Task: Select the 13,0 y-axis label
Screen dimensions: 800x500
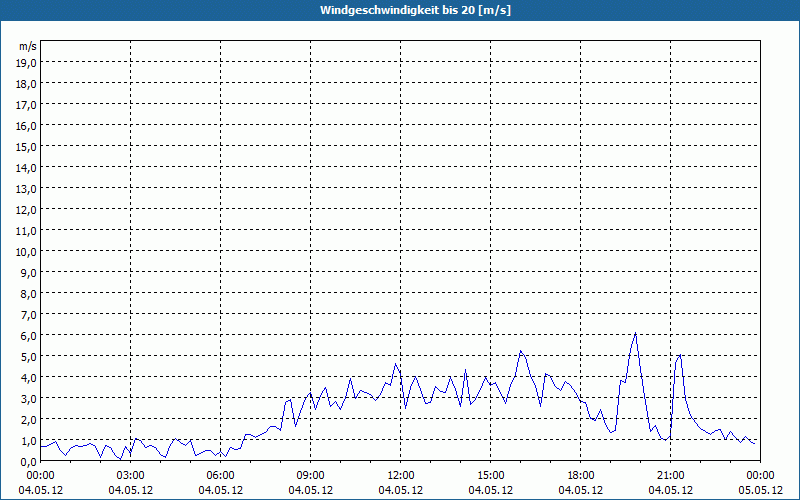Action: (27, 189)
